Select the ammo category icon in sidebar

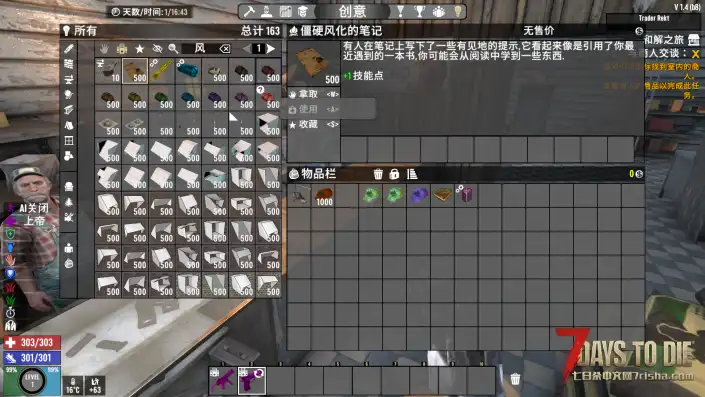[69, 64]
